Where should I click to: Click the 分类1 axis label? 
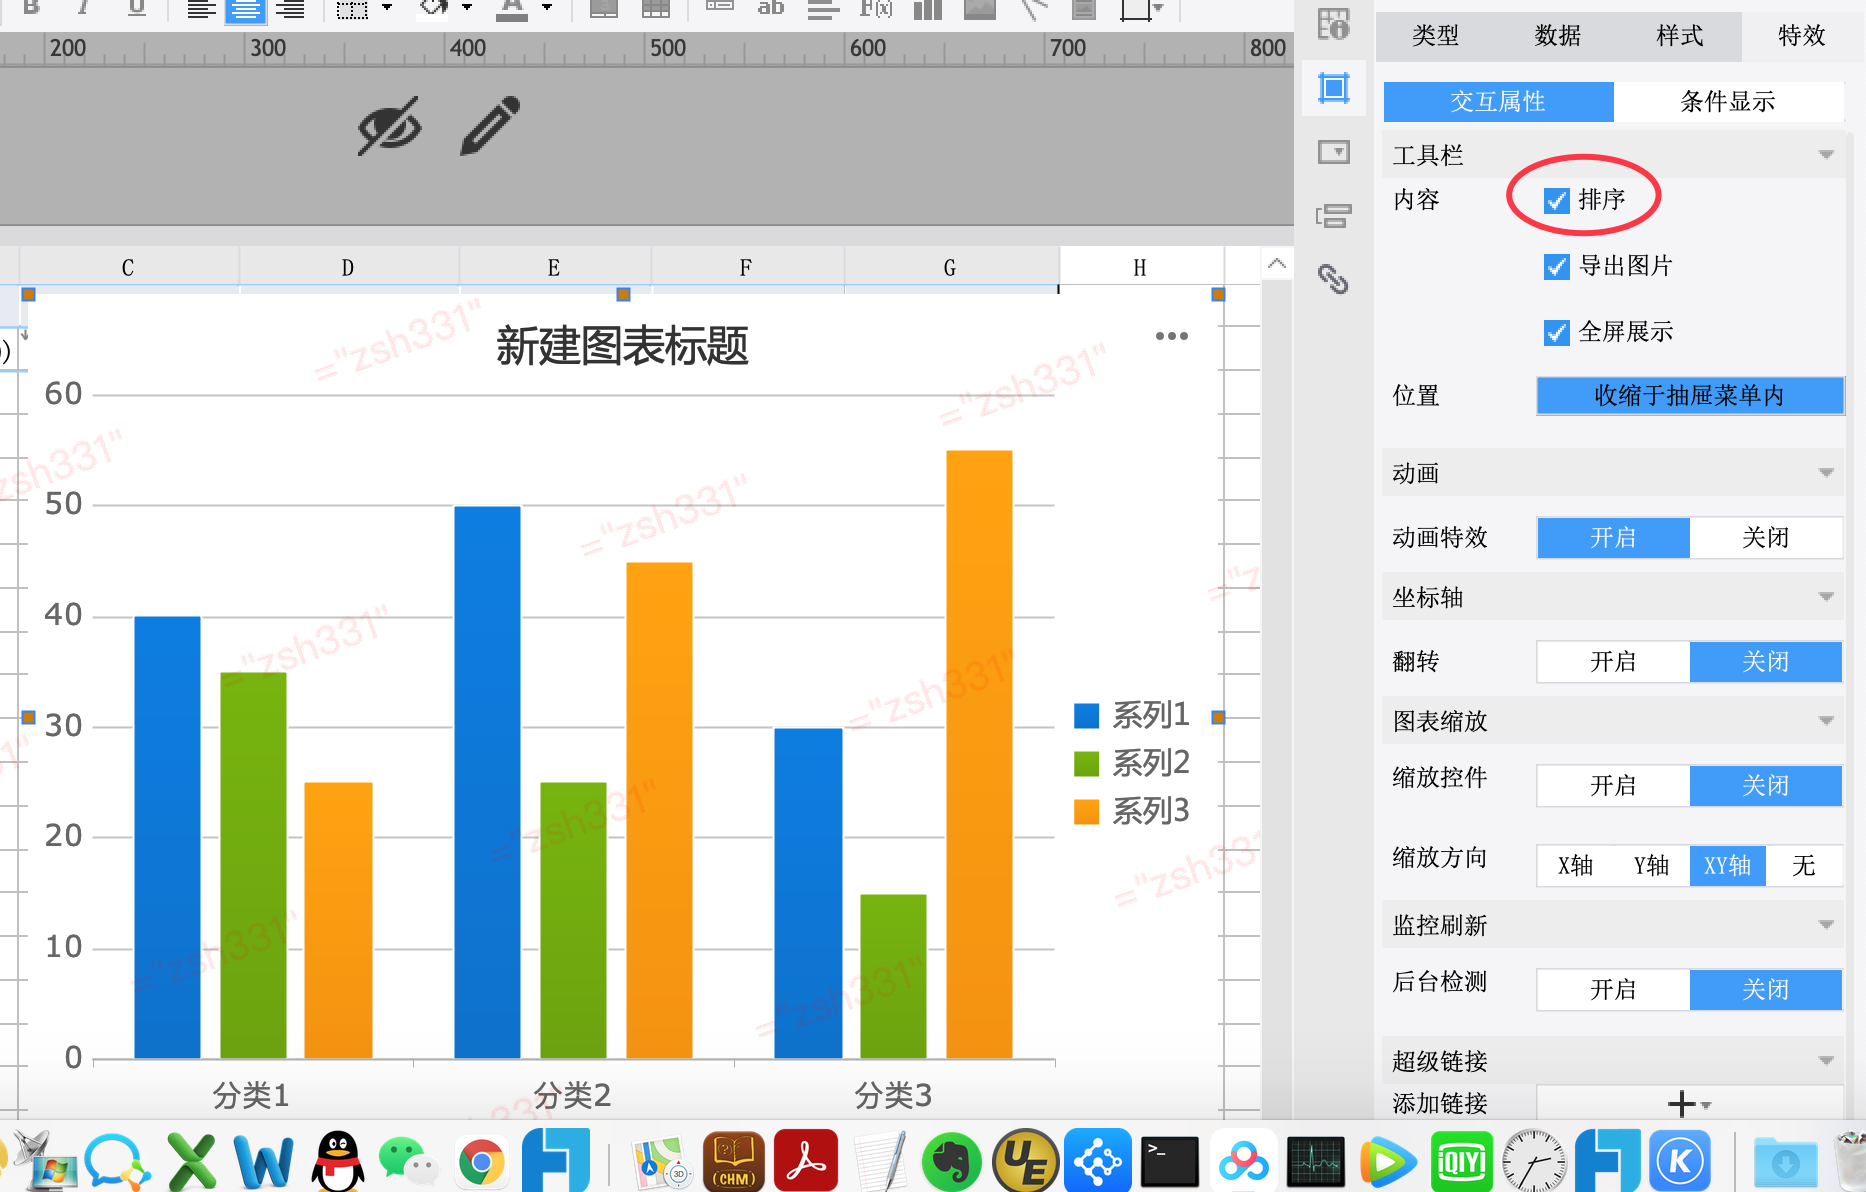pyautogui.click(x=251, y=1096)
